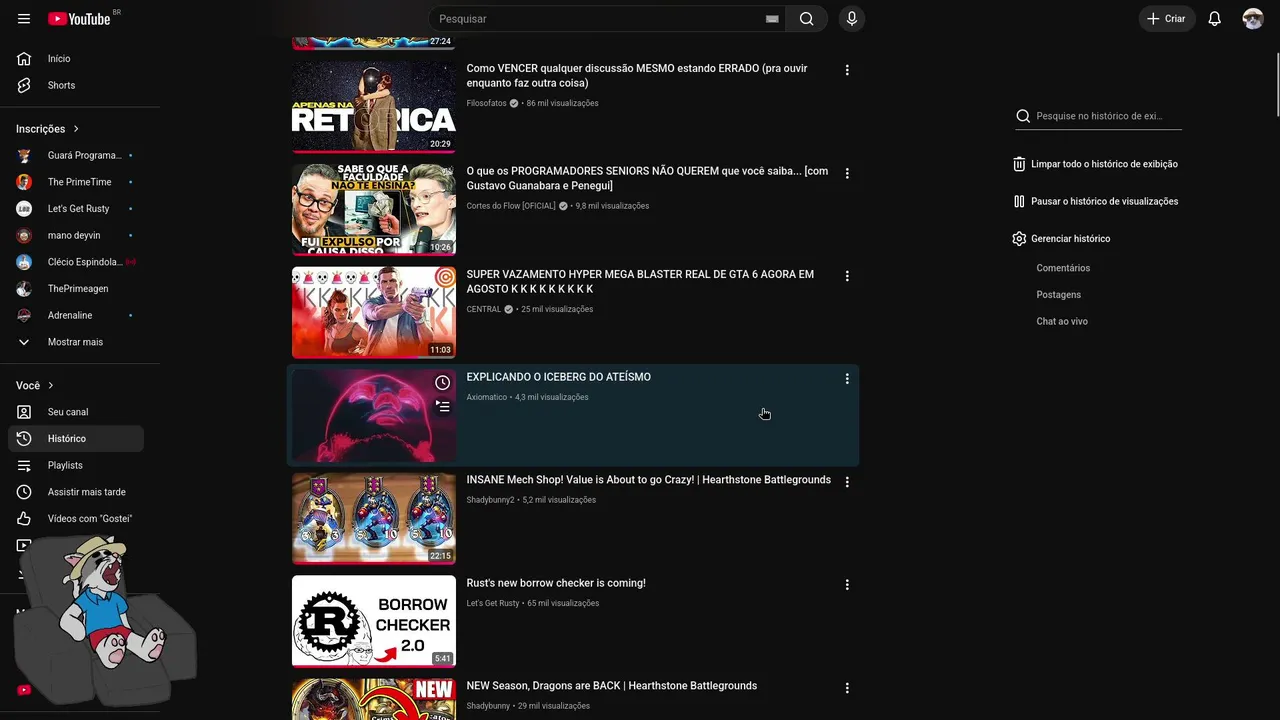Play the Iceberg do Ateísmo thumbnail
1280x720 pixels.
click(374, 416)
